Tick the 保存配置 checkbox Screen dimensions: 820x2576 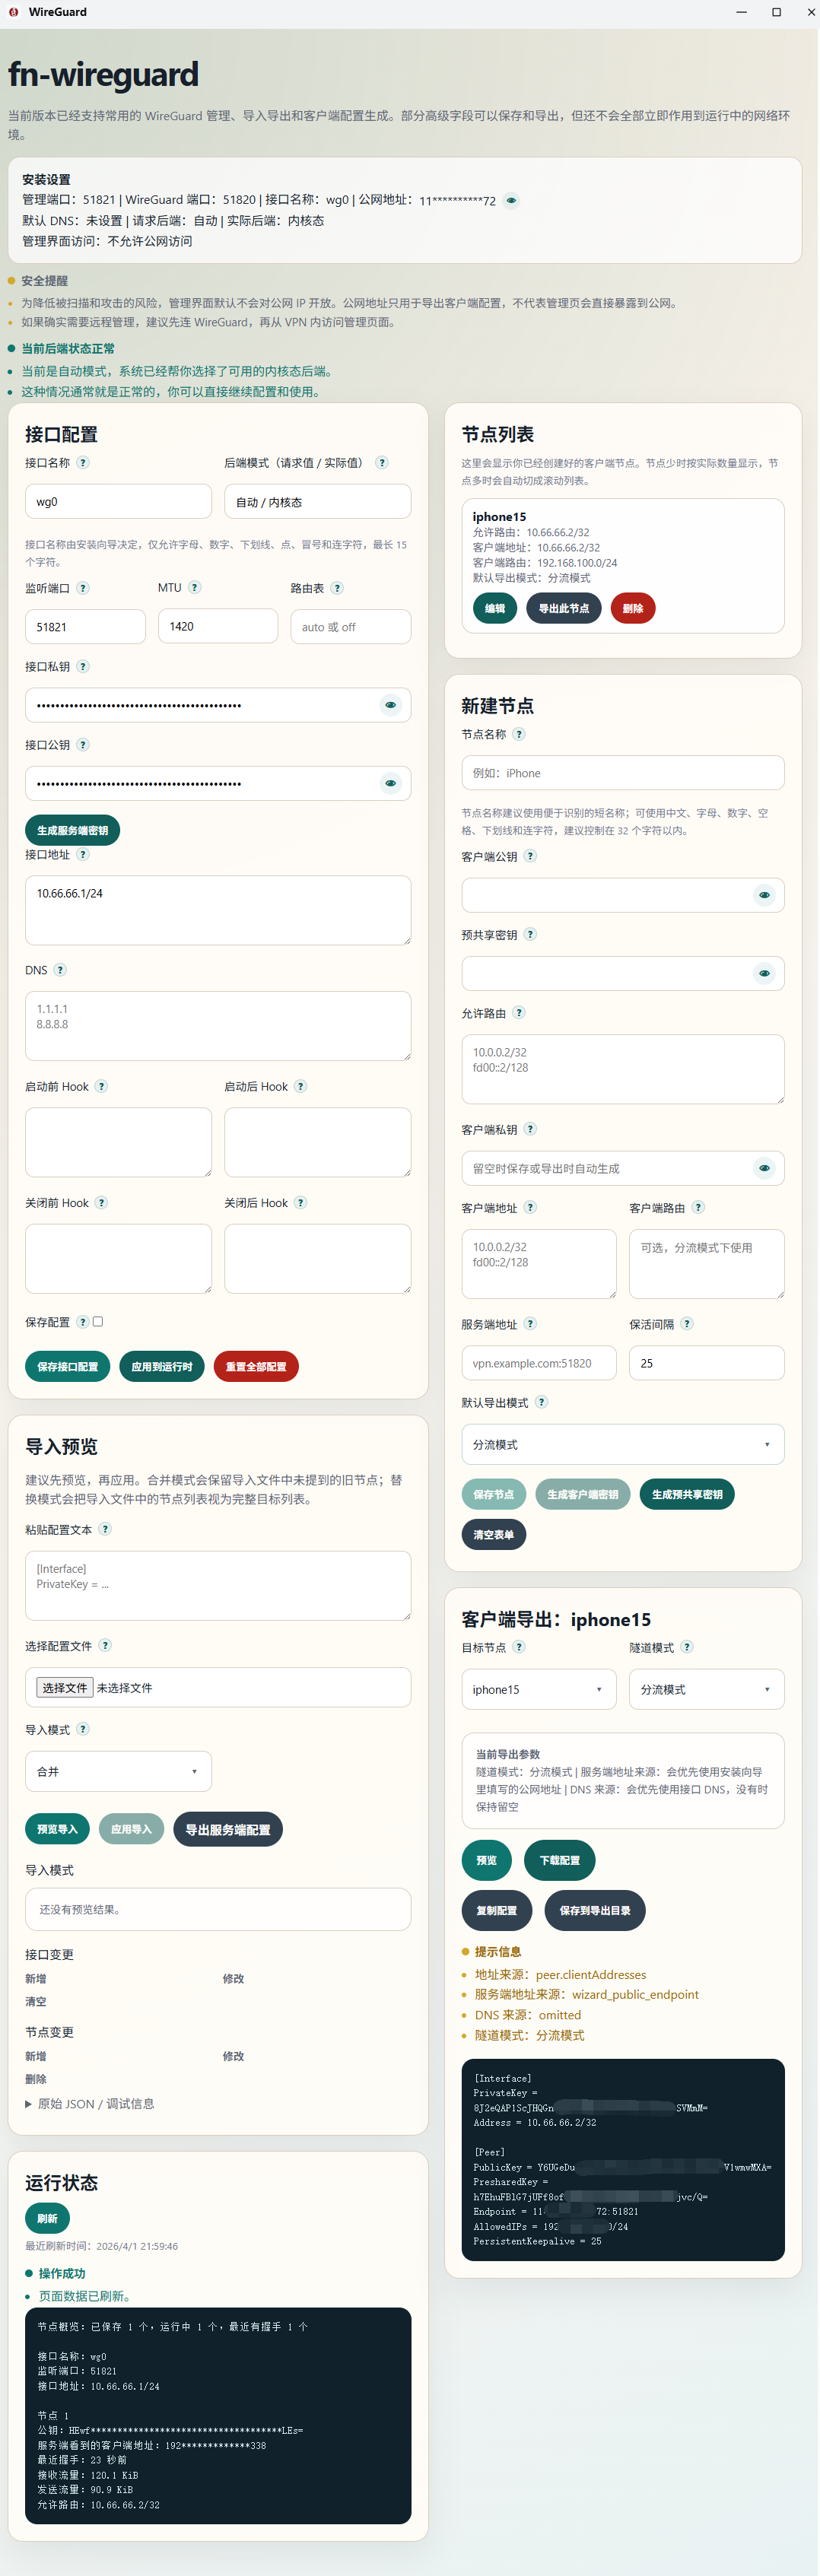pos(98,1321)
